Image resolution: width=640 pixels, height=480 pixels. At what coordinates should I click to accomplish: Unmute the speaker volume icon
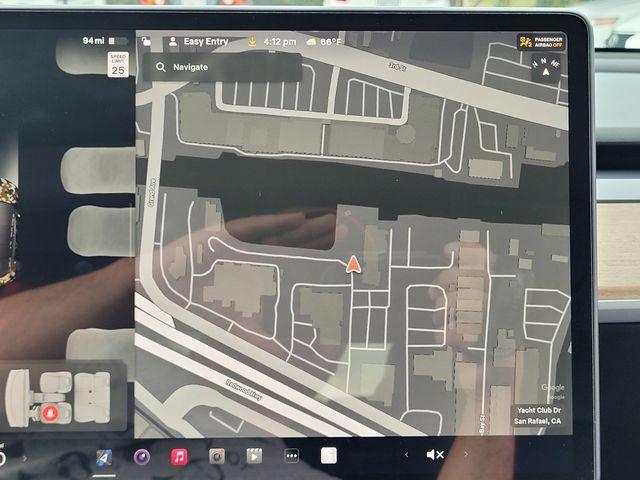(x=435, y=455)
